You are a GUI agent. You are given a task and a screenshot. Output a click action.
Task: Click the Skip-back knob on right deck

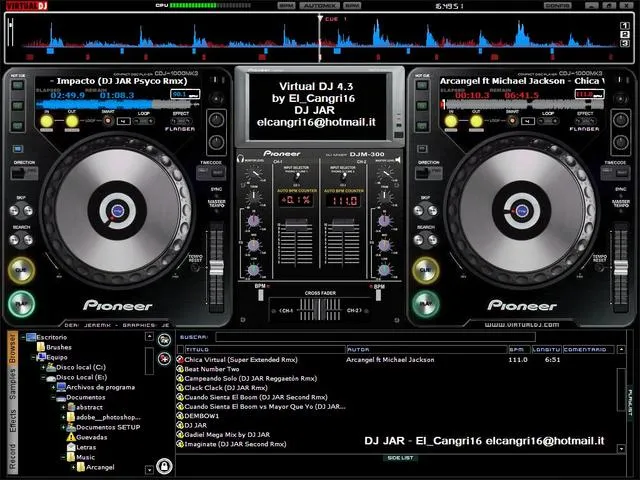tap(419, 211)
